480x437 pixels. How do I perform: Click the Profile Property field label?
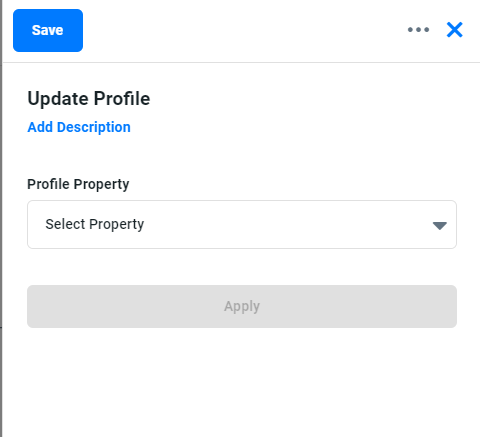coord(78,184)
